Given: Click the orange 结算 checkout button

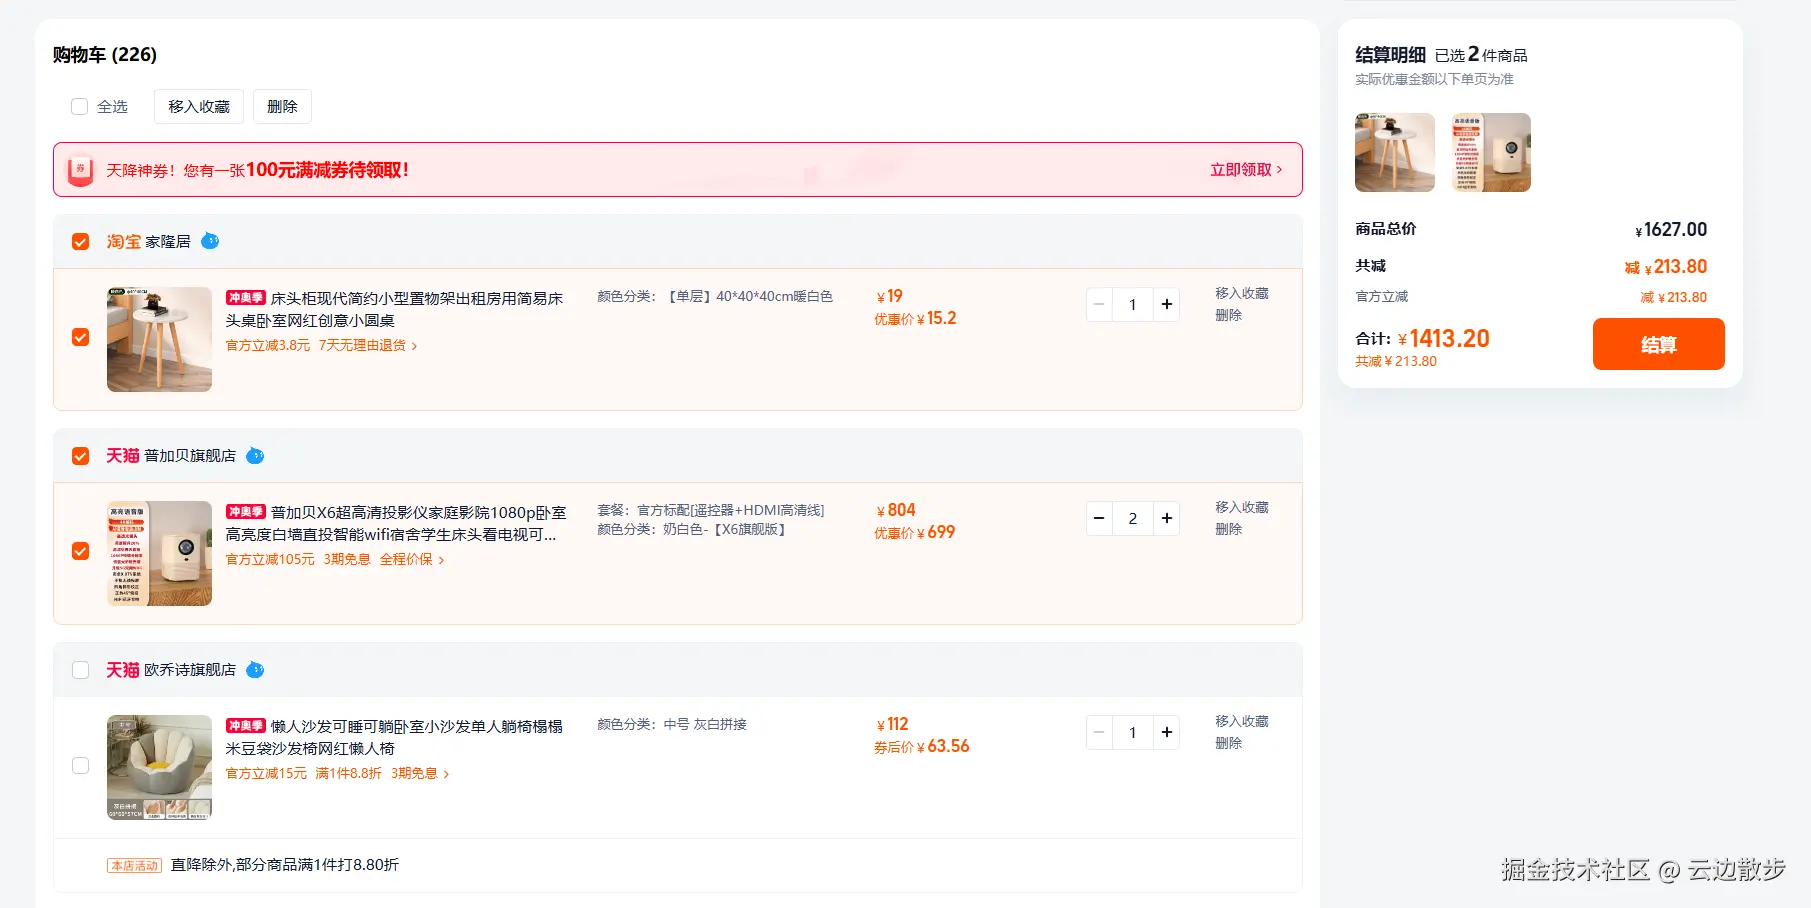Looking at the screenshot, I should 1658,344.
